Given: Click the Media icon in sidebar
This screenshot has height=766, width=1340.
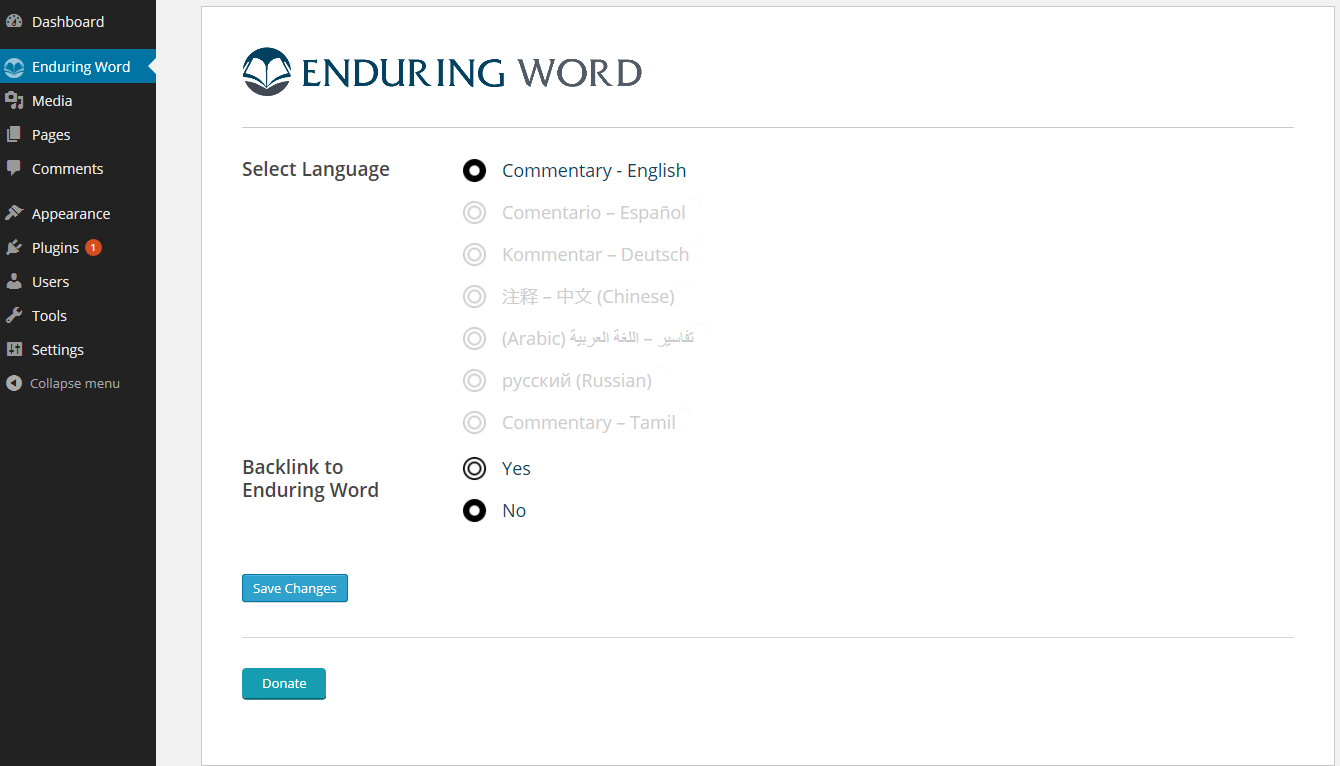Looking at the screenshot, I should coord(14,101).
